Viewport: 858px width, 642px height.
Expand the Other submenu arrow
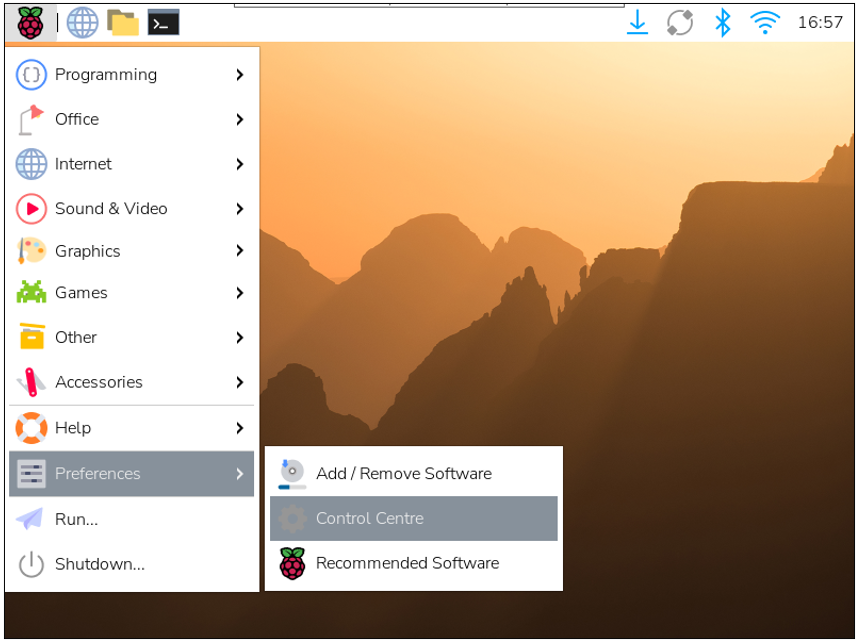coord(240,338)
